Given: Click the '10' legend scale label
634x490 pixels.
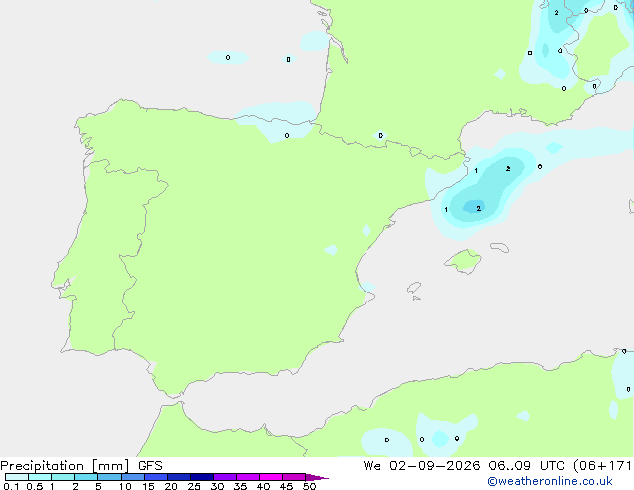Looking at the screenshot, I should [125, 486].
